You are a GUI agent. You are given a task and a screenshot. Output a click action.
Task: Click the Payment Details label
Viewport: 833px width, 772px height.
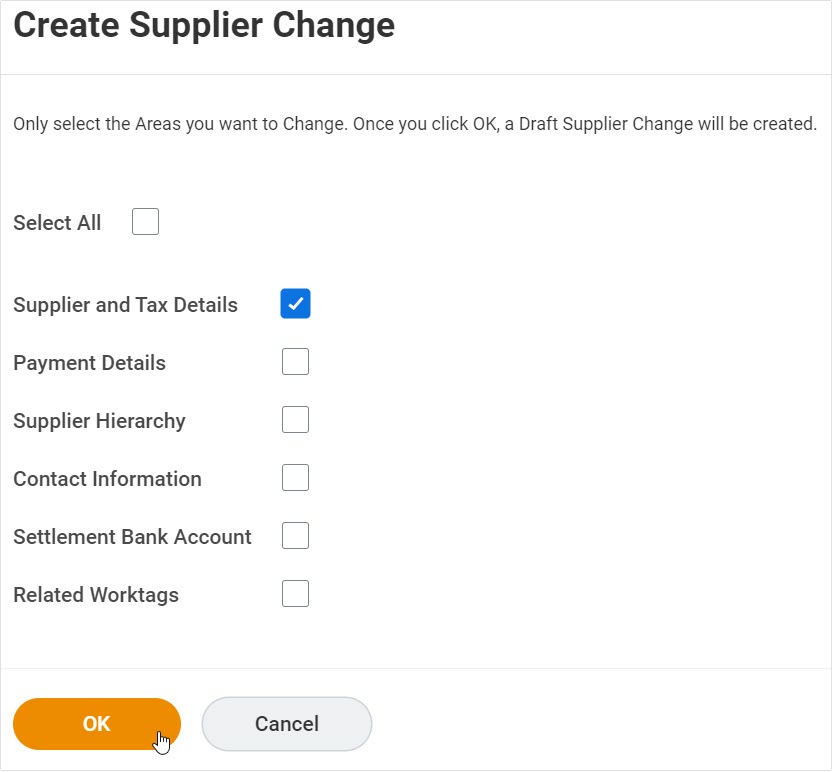[89, 362]
